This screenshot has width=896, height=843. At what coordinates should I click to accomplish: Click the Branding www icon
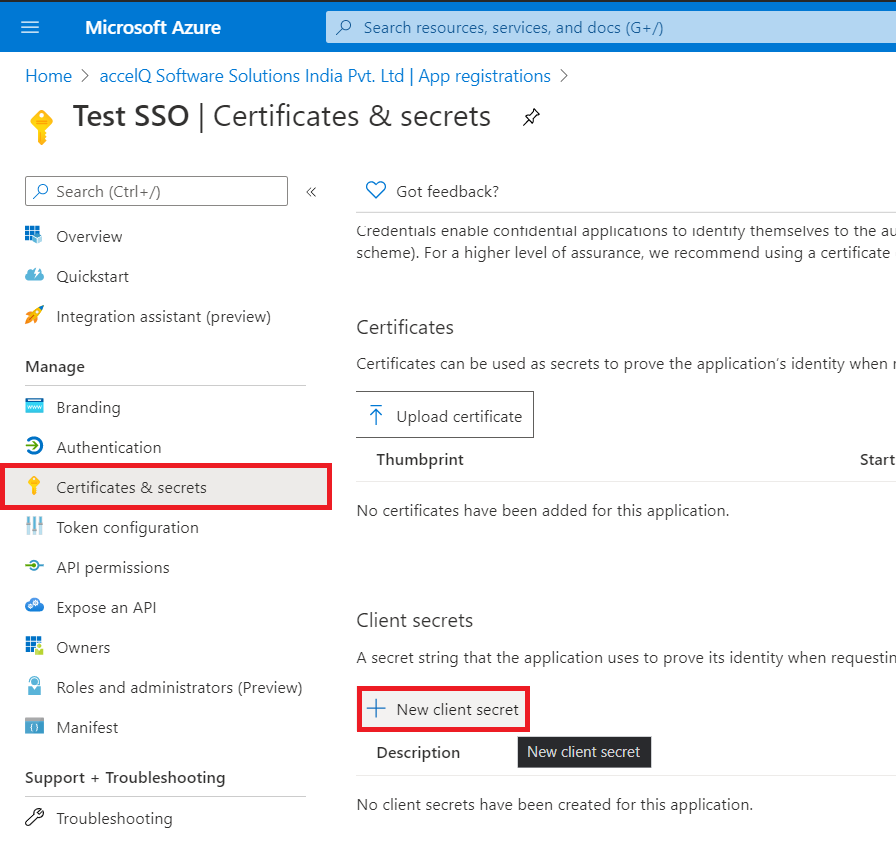[x=34, y=406]
